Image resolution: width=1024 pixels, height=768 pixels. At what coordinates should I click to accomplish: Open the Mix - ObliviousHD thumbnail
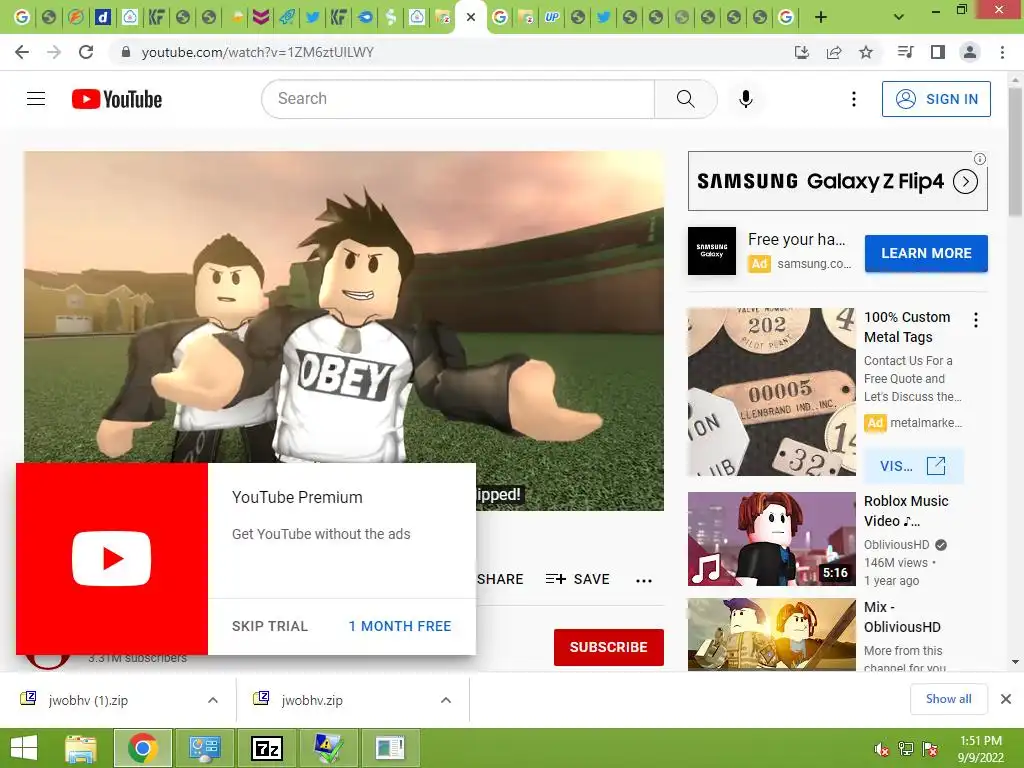pos(771,635)
